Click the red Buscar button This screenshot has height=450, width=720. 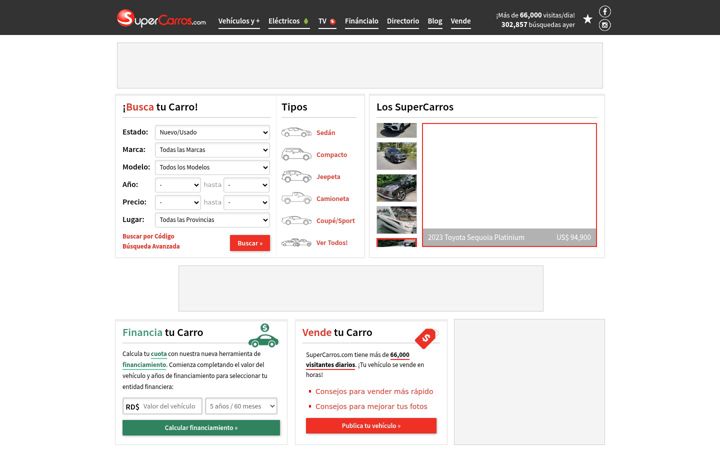pos(250,243)
